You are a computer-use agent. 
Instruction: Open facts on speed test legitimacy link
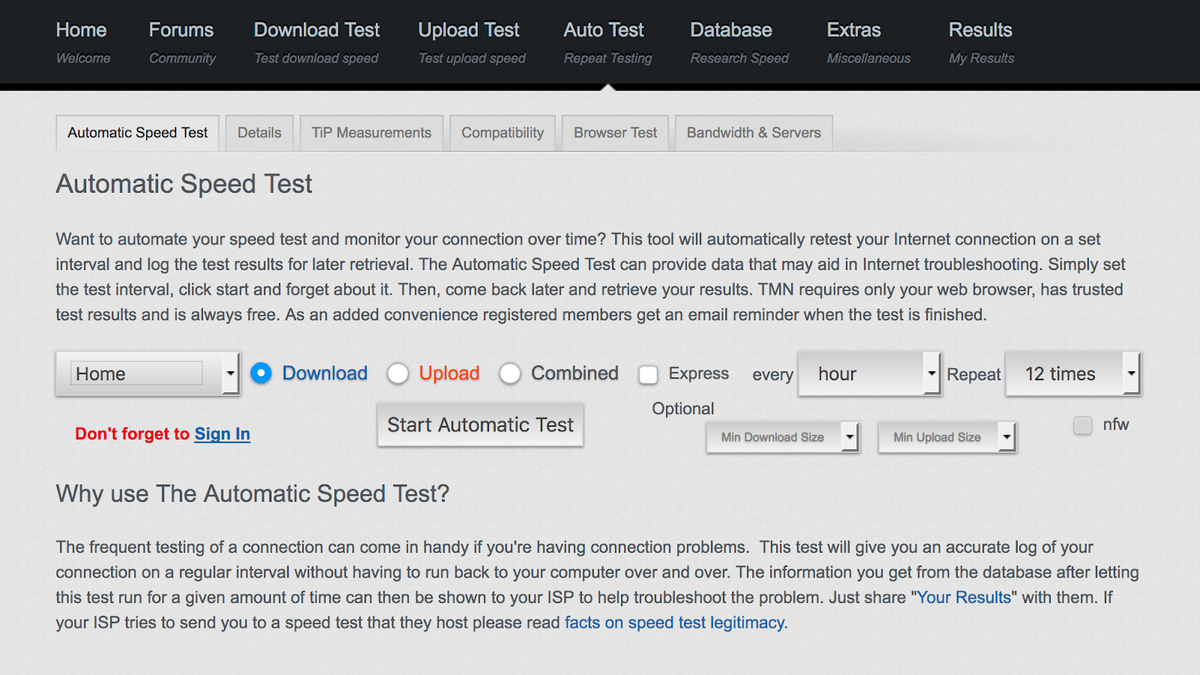(675, 623)
